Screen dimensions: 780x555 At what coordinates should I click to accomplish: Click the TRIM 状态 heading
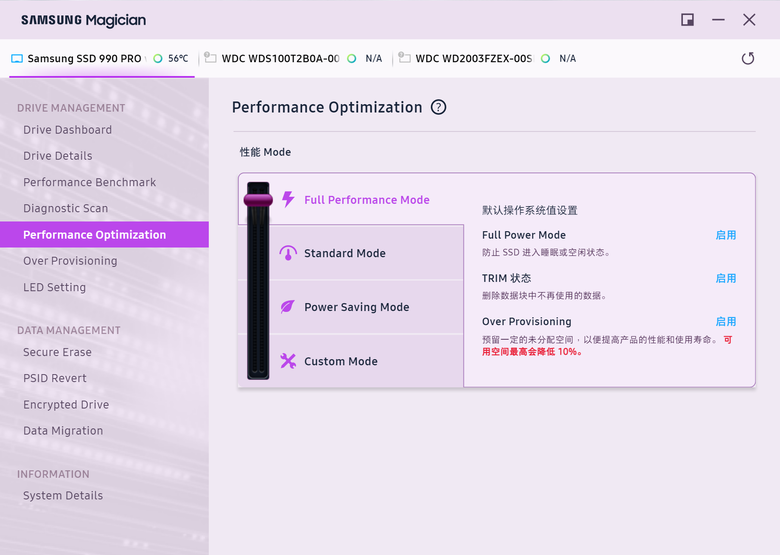point(506,278)
